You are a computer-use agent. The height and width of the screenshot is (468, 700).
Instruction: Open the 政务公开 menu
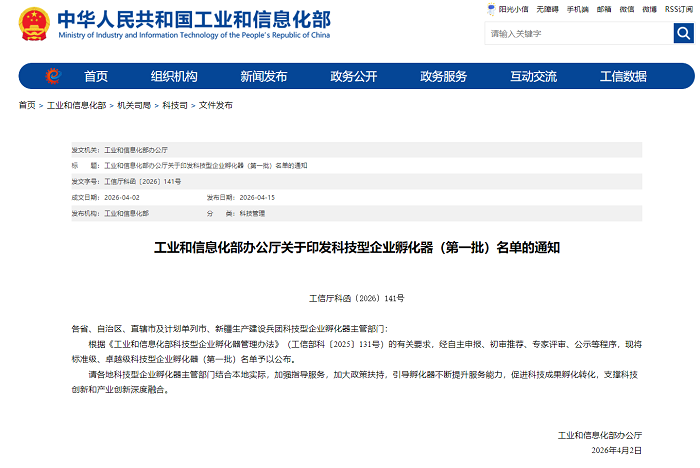coord(354,76)
